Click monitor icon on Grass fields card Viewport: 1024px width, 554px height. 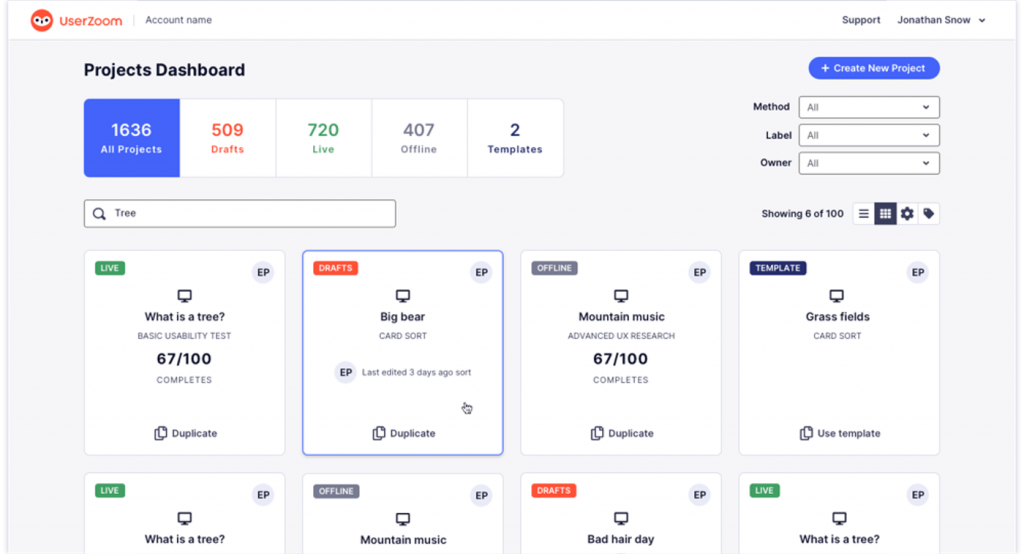pos(837,296)
